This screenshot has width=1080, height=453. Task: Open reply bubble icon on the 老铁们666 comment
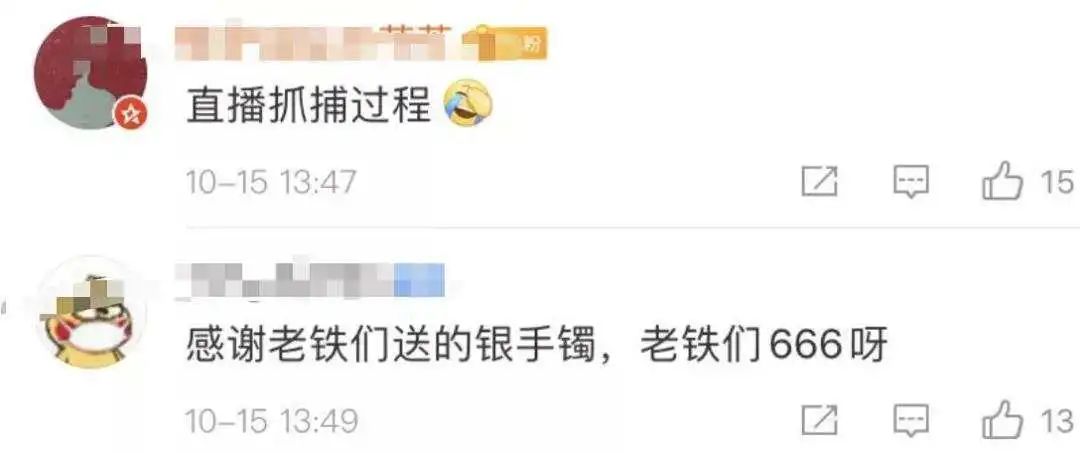tap(911, 420)
